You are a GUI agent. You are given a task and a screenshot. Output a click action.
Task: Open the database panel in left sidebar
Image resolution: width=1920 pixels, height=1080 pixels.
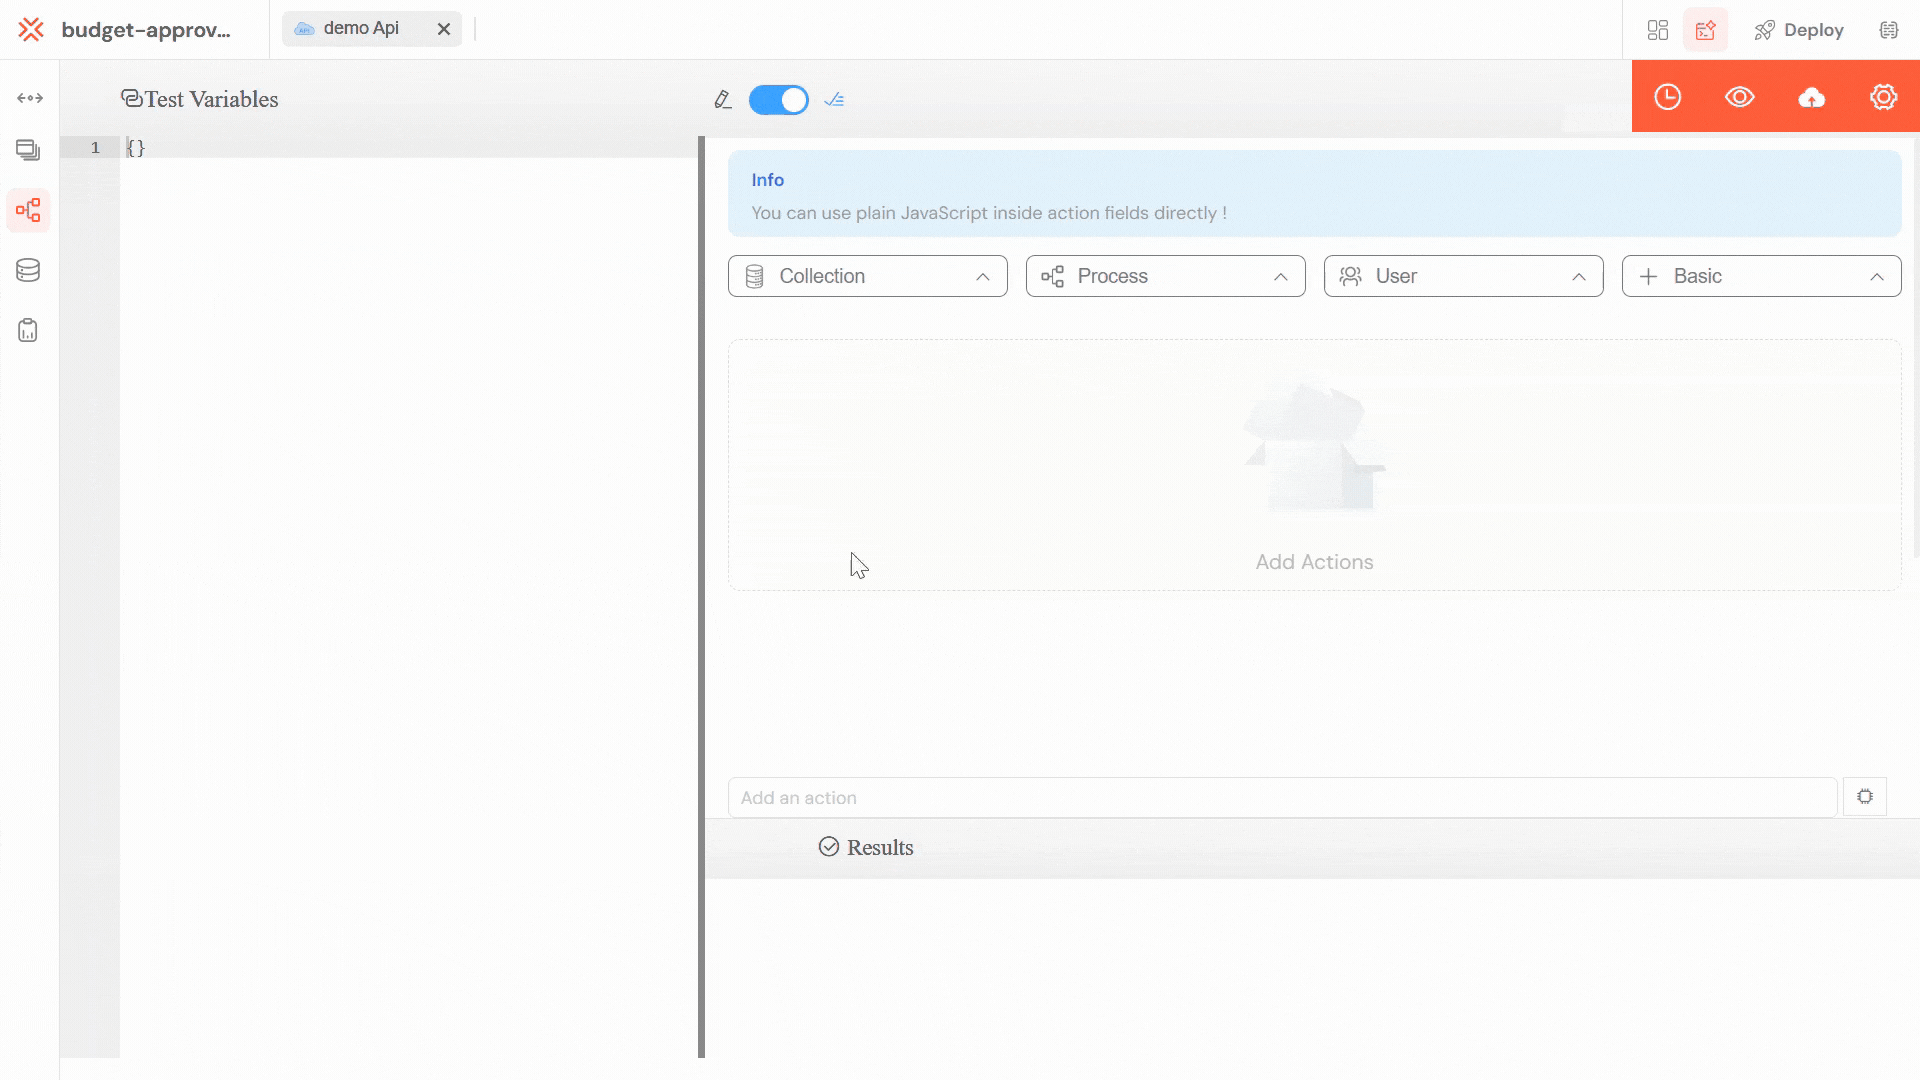pyautogui.click(x=29, y=269)
